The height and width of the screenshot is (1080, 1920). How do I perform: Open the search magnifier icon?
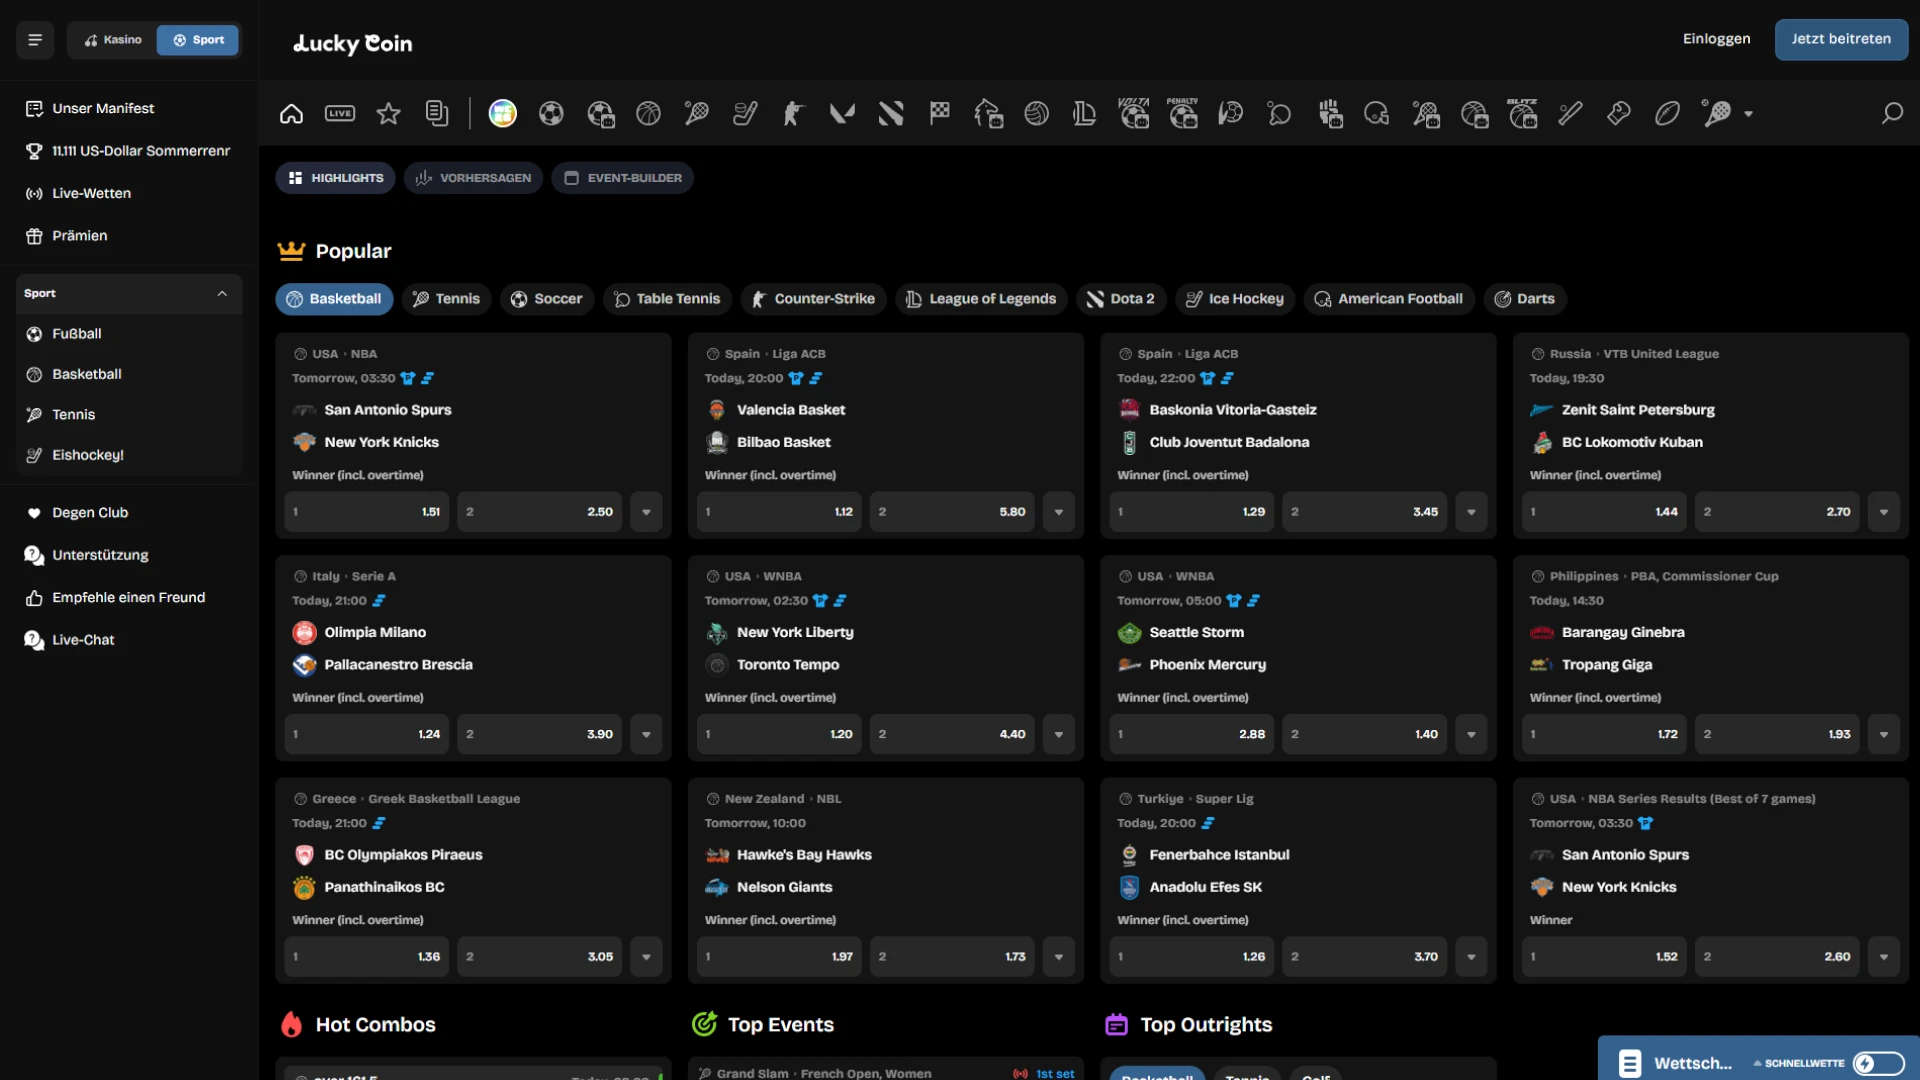tap(1892, 114)
